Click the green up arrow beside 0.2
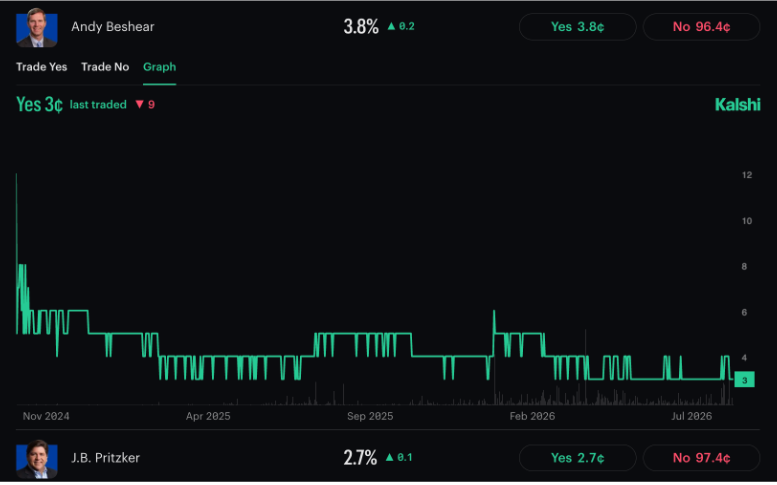 click(x=391, y=26)
